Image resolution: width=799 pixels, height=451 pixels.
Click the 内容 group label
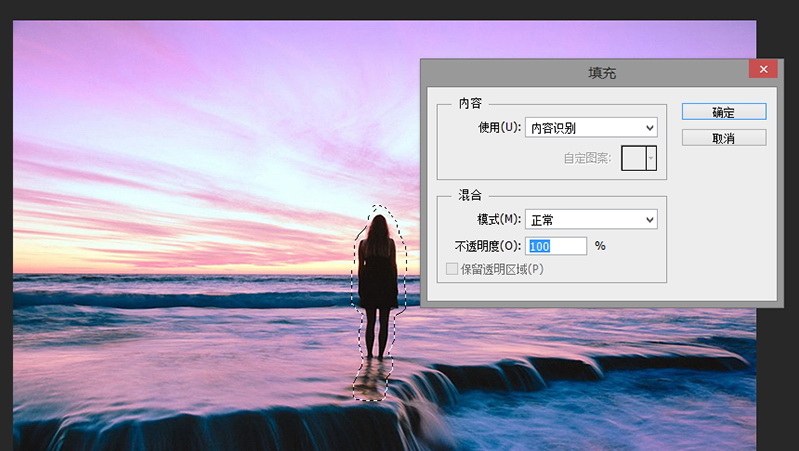pyautogui.click(x=470, y=103)
